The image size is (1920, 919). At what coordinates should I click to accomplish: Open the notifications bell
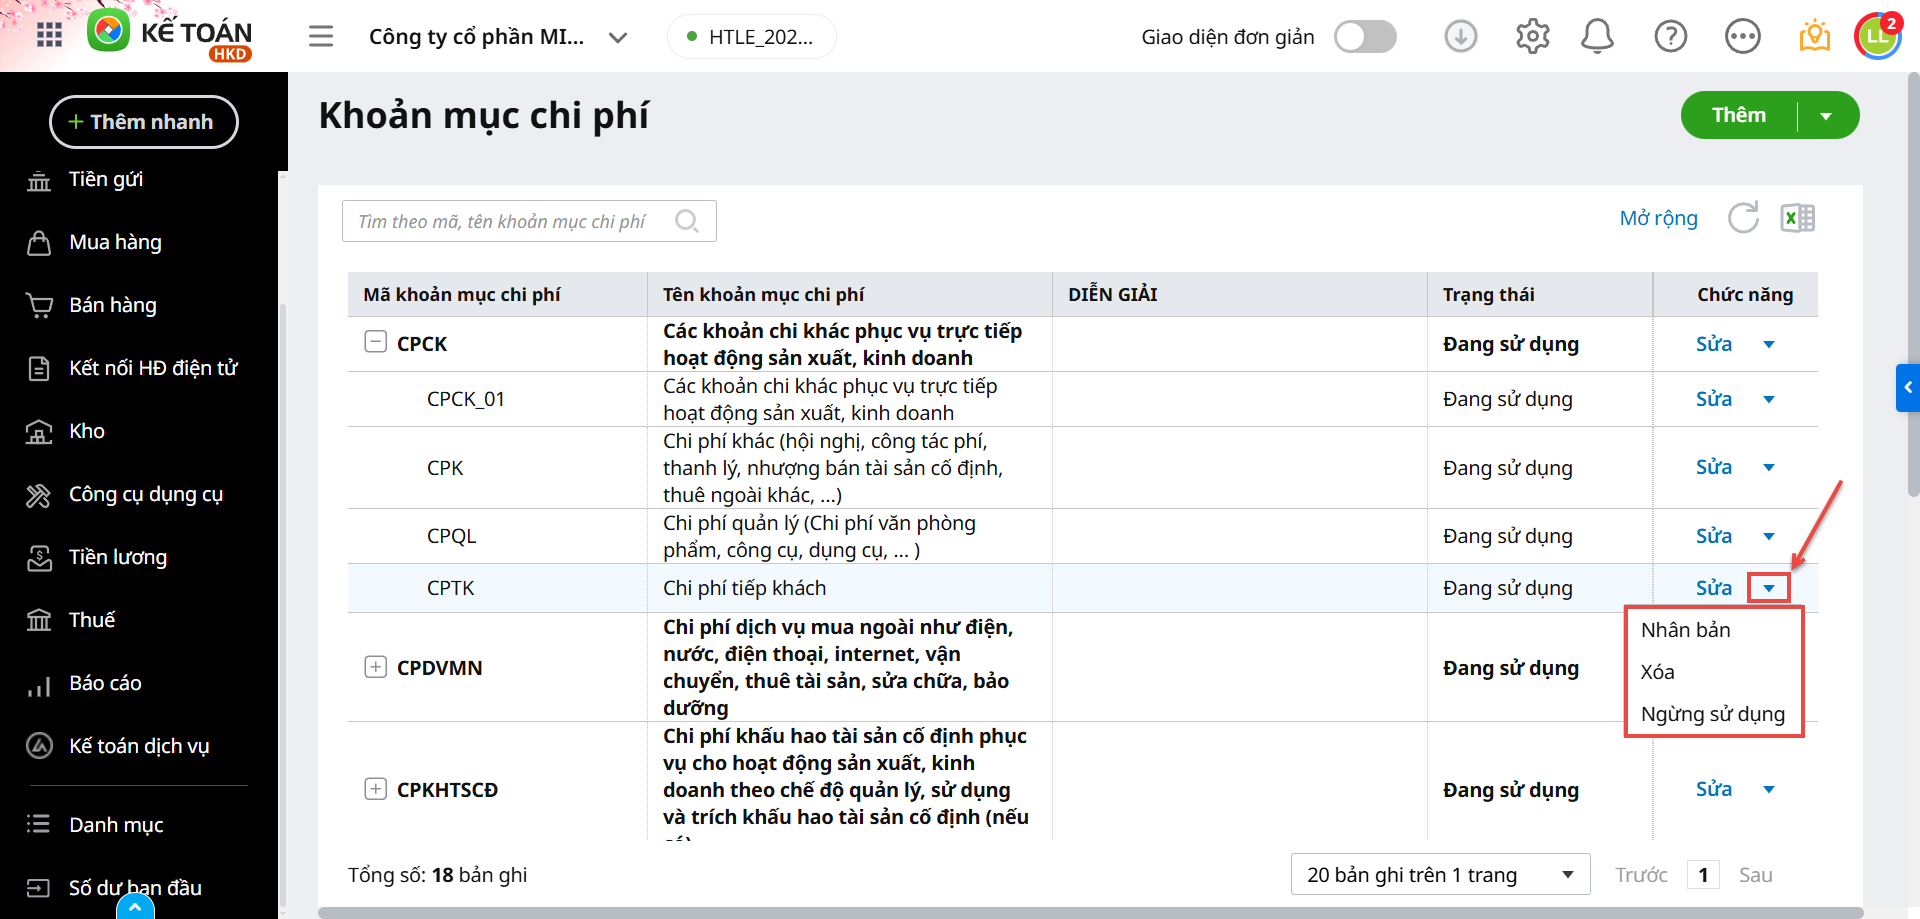tap(1597, 37)
